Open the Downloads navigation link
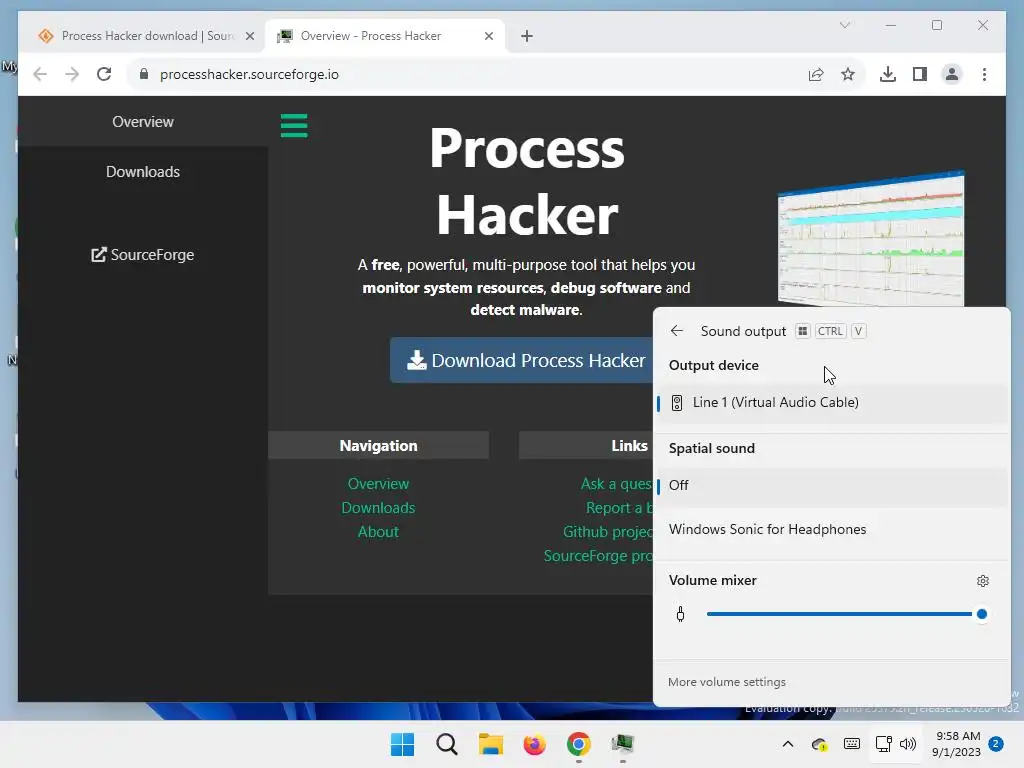Image resolution: width=1024 pixels, height=768 pixels. (378, 508)
